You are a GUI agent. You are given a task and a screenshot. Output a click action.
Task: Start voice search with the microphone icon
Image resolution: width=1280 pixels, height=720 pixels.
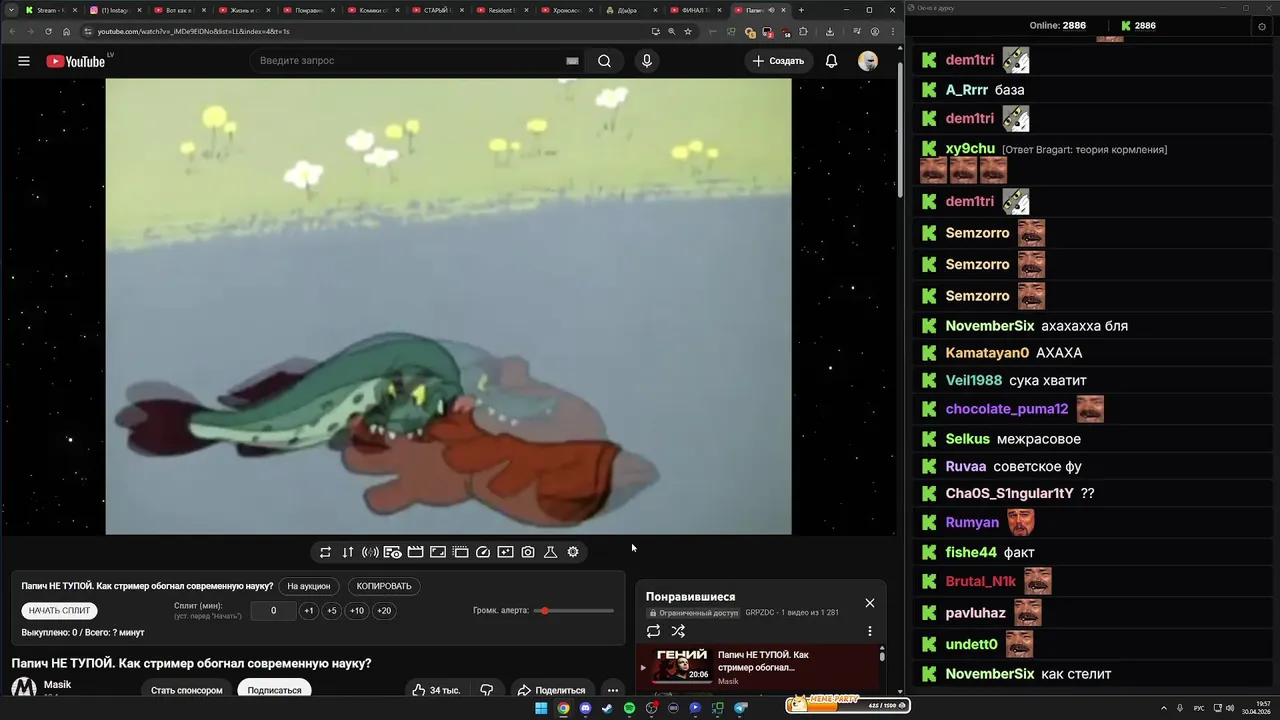click(x=647, y=61)
